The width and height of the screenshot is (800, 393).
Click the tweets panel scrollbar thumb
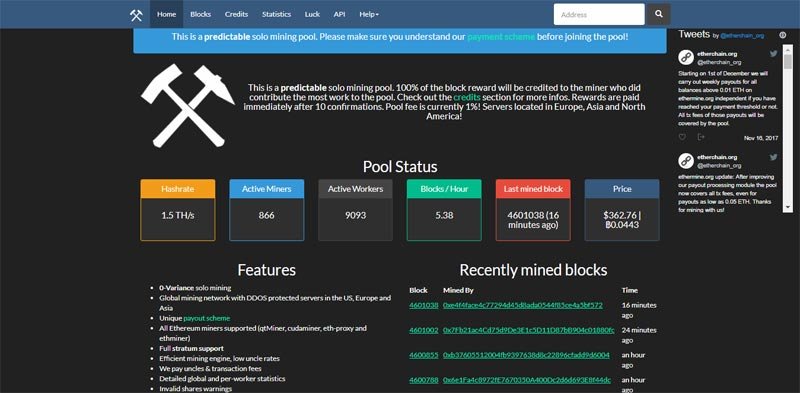click(x=788, y=62)
